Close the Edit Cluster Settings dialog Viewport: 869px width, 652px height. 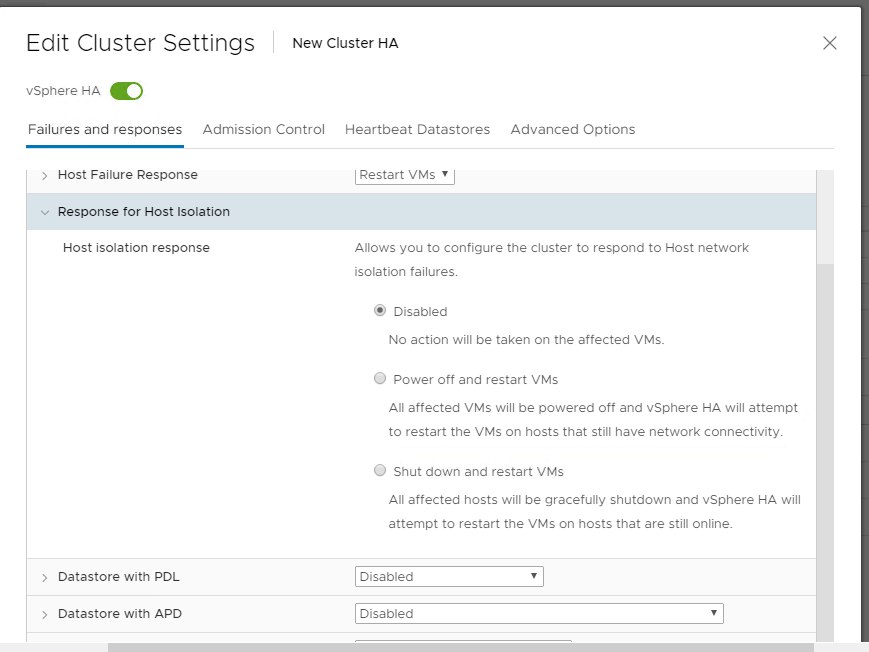coord(829,43)
